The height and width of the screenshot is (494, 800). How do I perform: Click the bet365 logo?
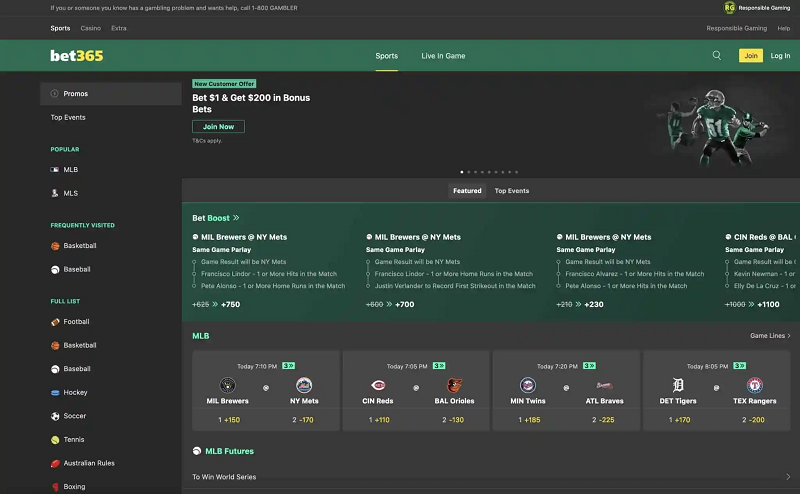point(77,56)
